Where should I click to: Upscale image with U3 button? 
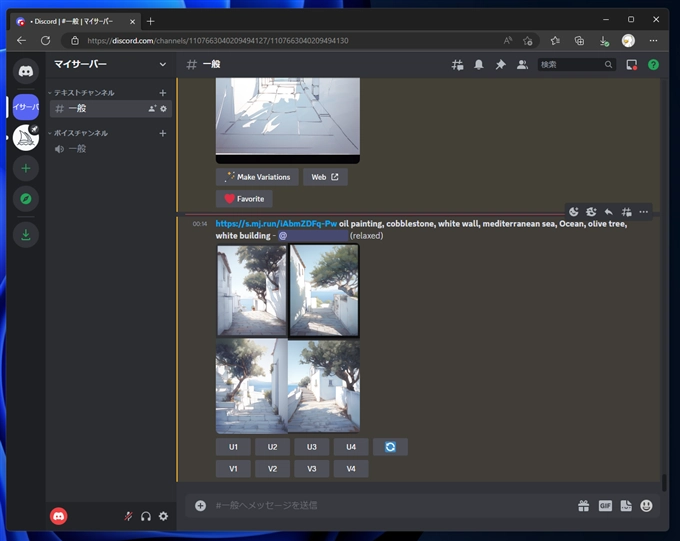pos(311,447)
